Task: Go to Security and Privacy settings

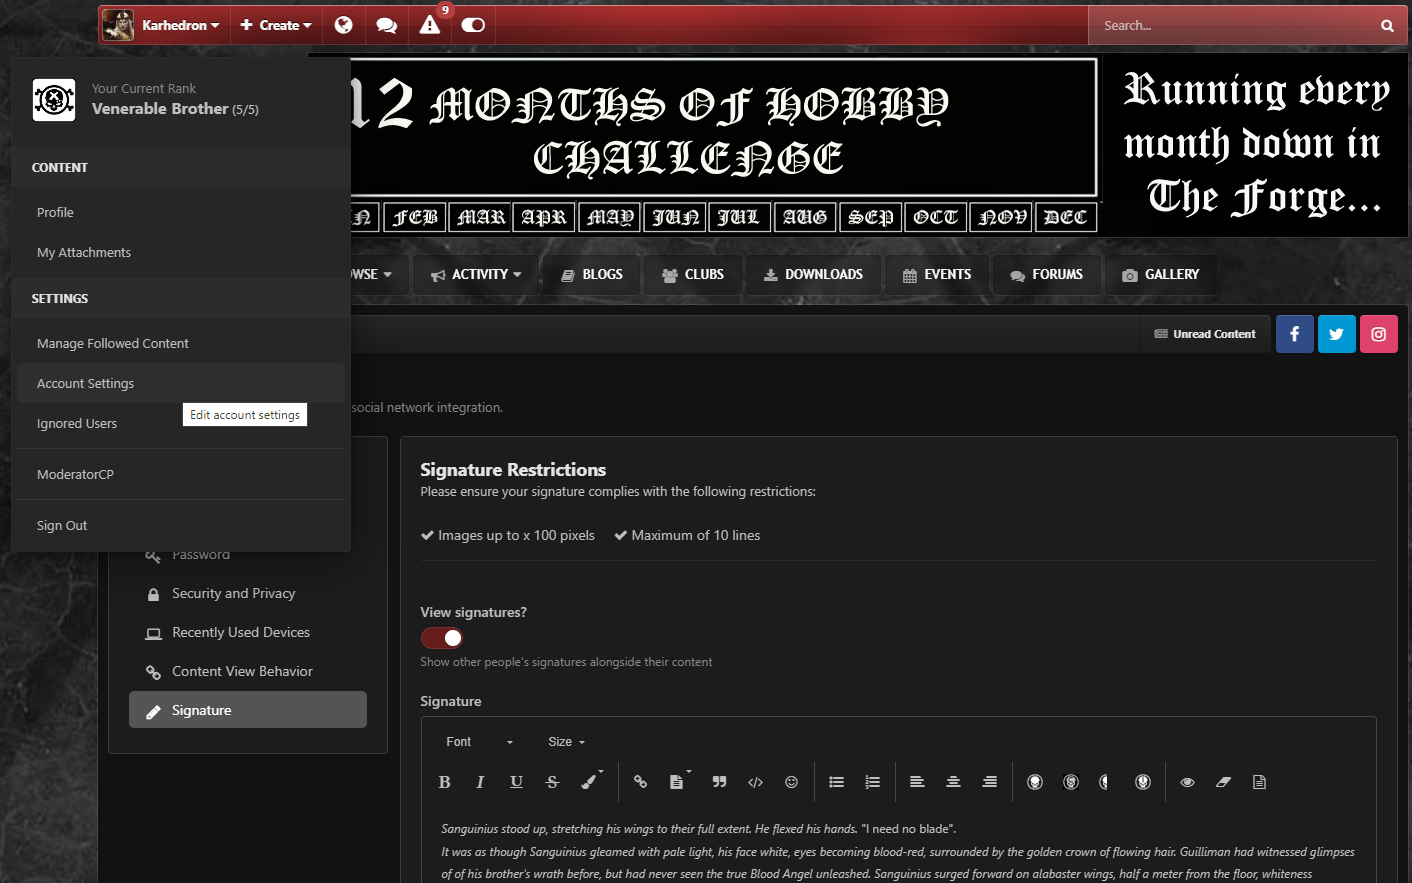Action: coord(233,594)
